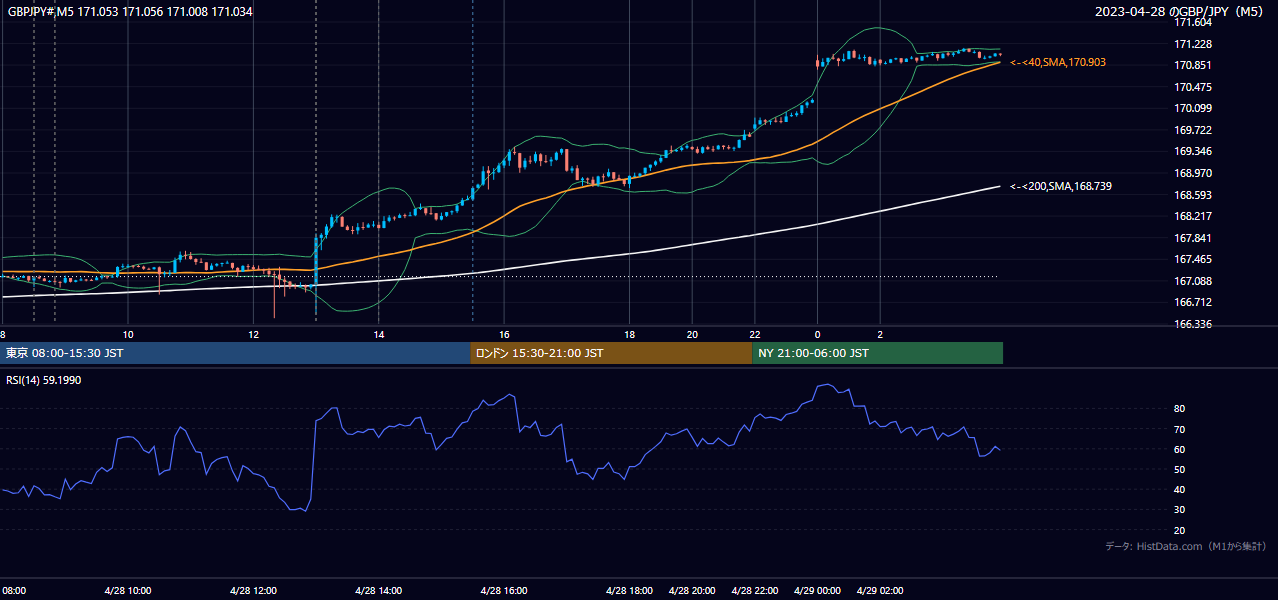Click the RSI scale value 50
Viewport: 1278px width, 600px height.
point(1179,469)
